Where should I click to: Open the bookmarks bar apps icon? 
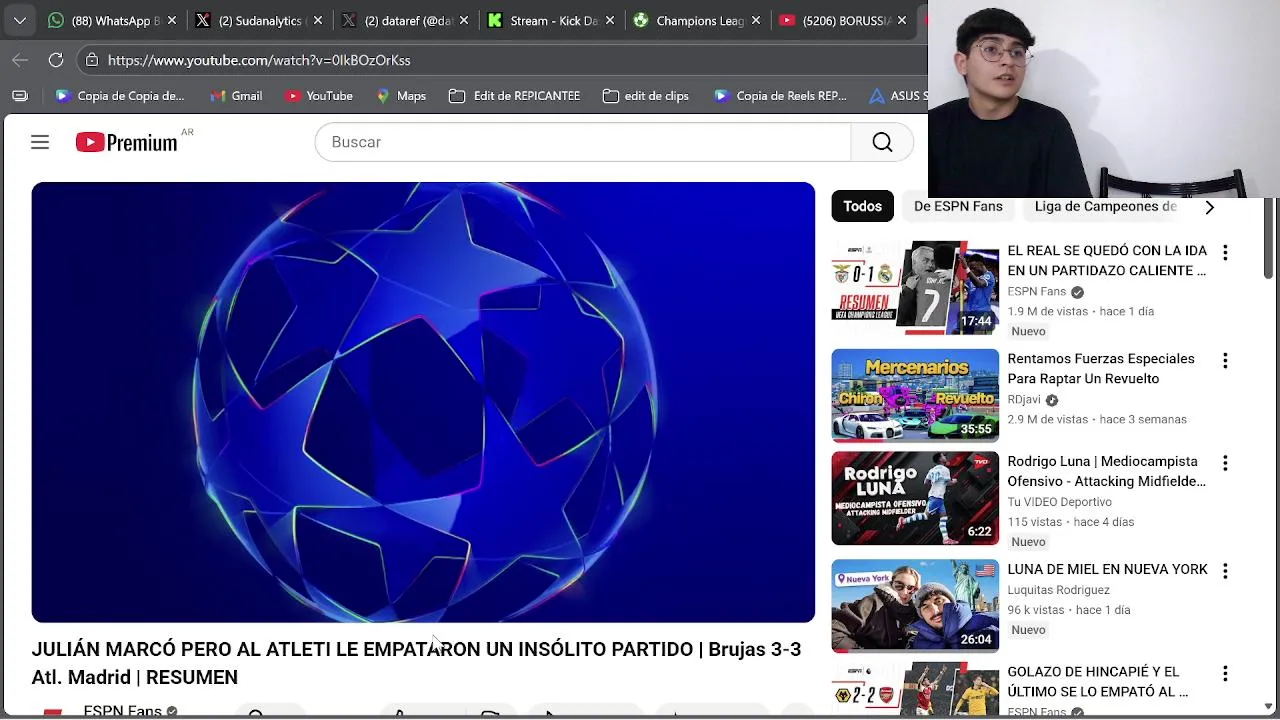20,96
